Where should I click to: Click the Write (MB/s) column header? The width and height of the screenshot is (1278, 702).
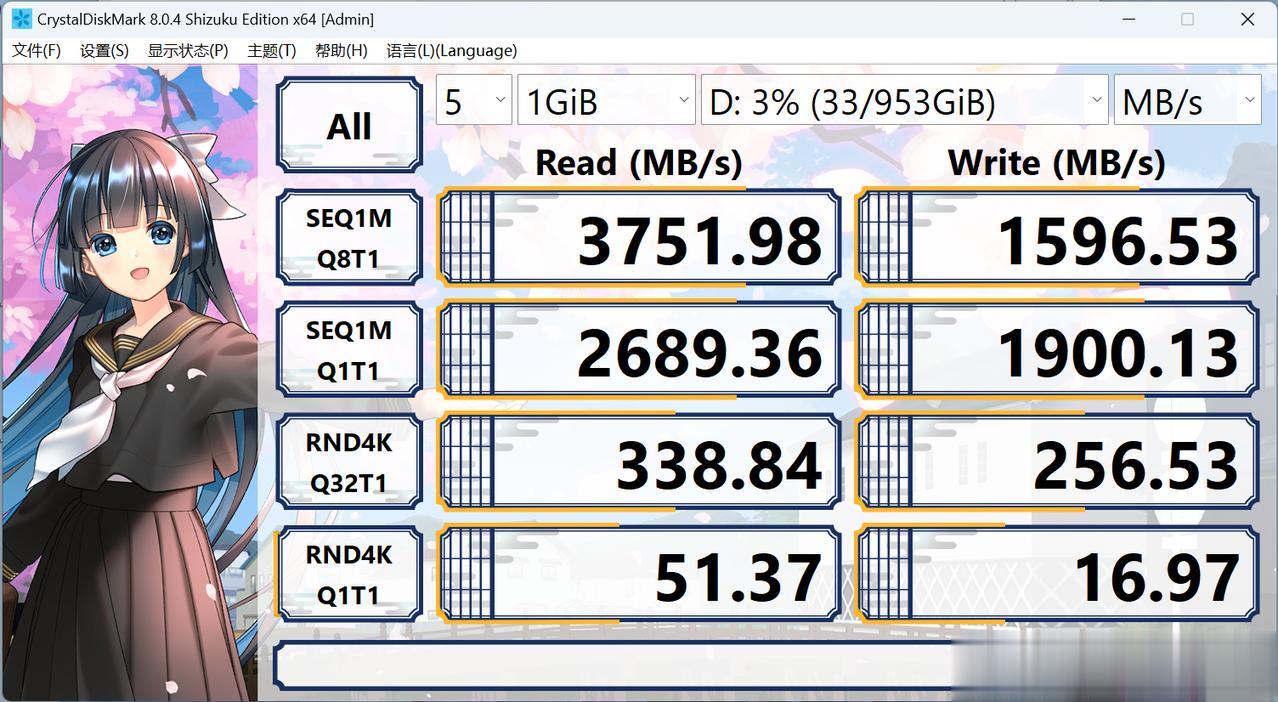point(1057,161)
